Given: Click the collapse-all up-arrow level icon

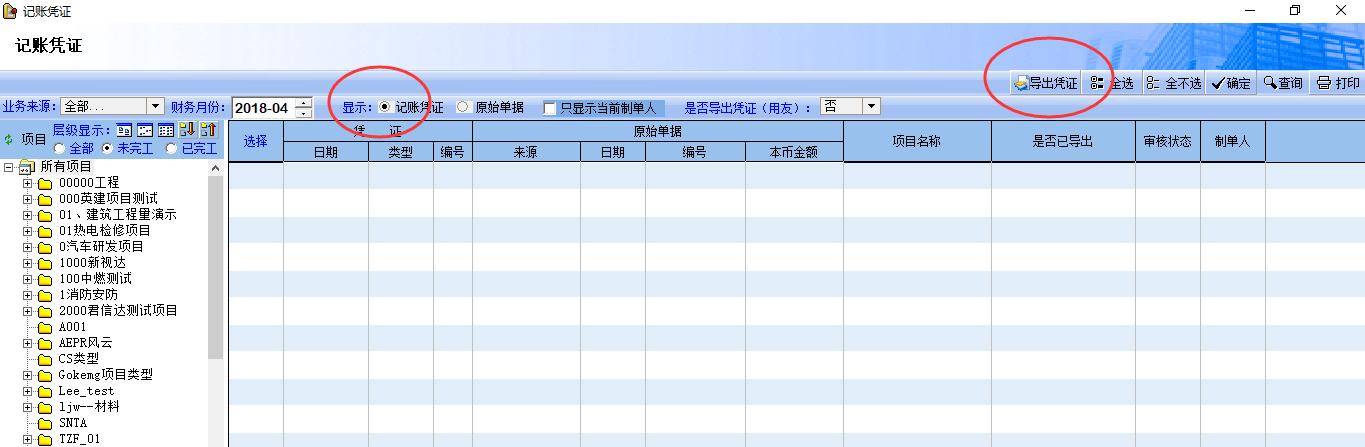Looking at the screenshot, I should (208, 130).
